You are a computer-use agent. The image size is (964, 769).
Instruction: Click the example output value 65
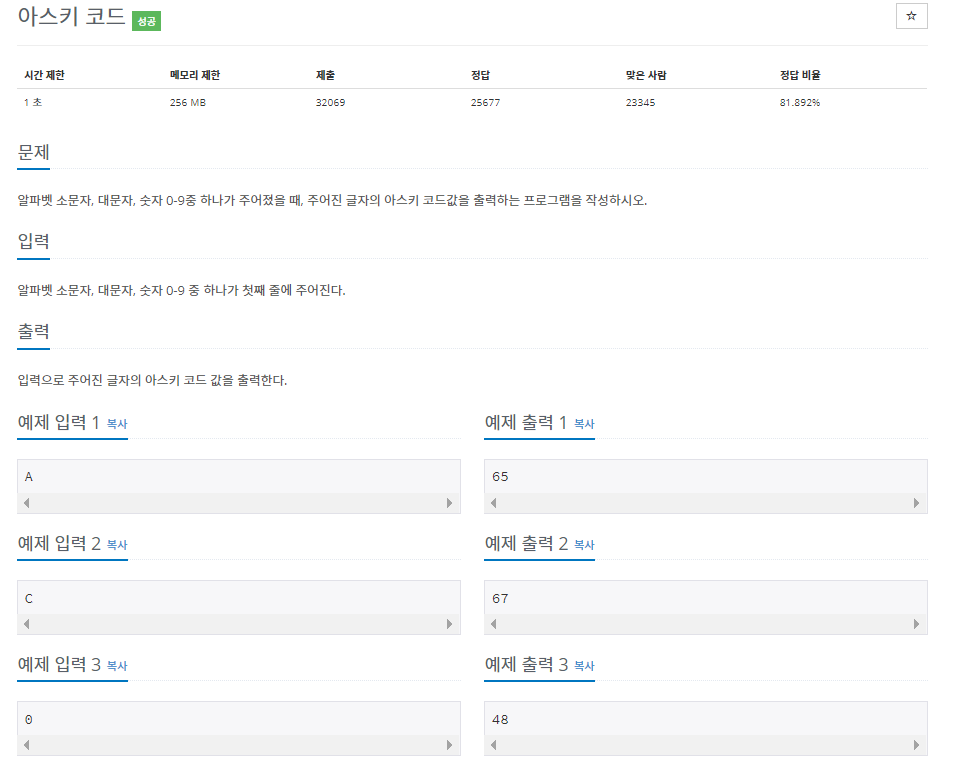500,477
